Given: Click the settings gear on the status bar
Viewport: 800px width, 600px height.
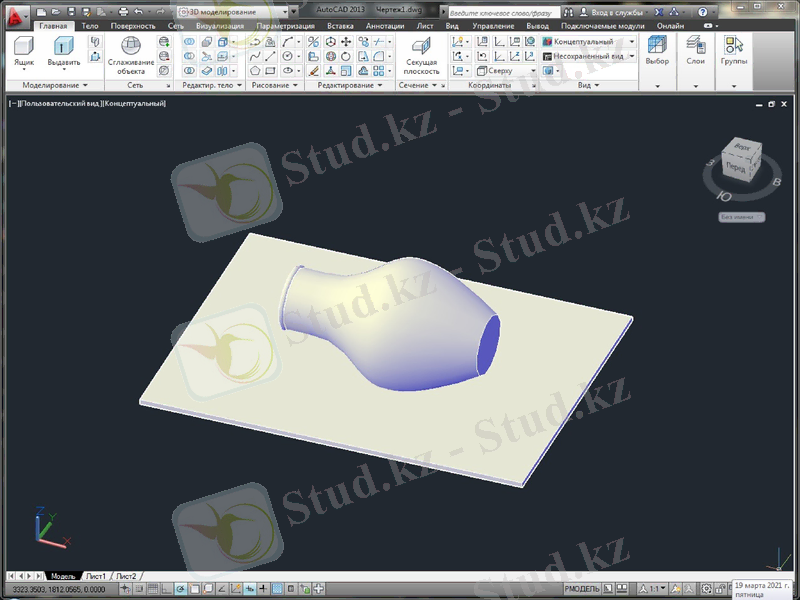Looking at the screenshot, I should click(707, 587).
